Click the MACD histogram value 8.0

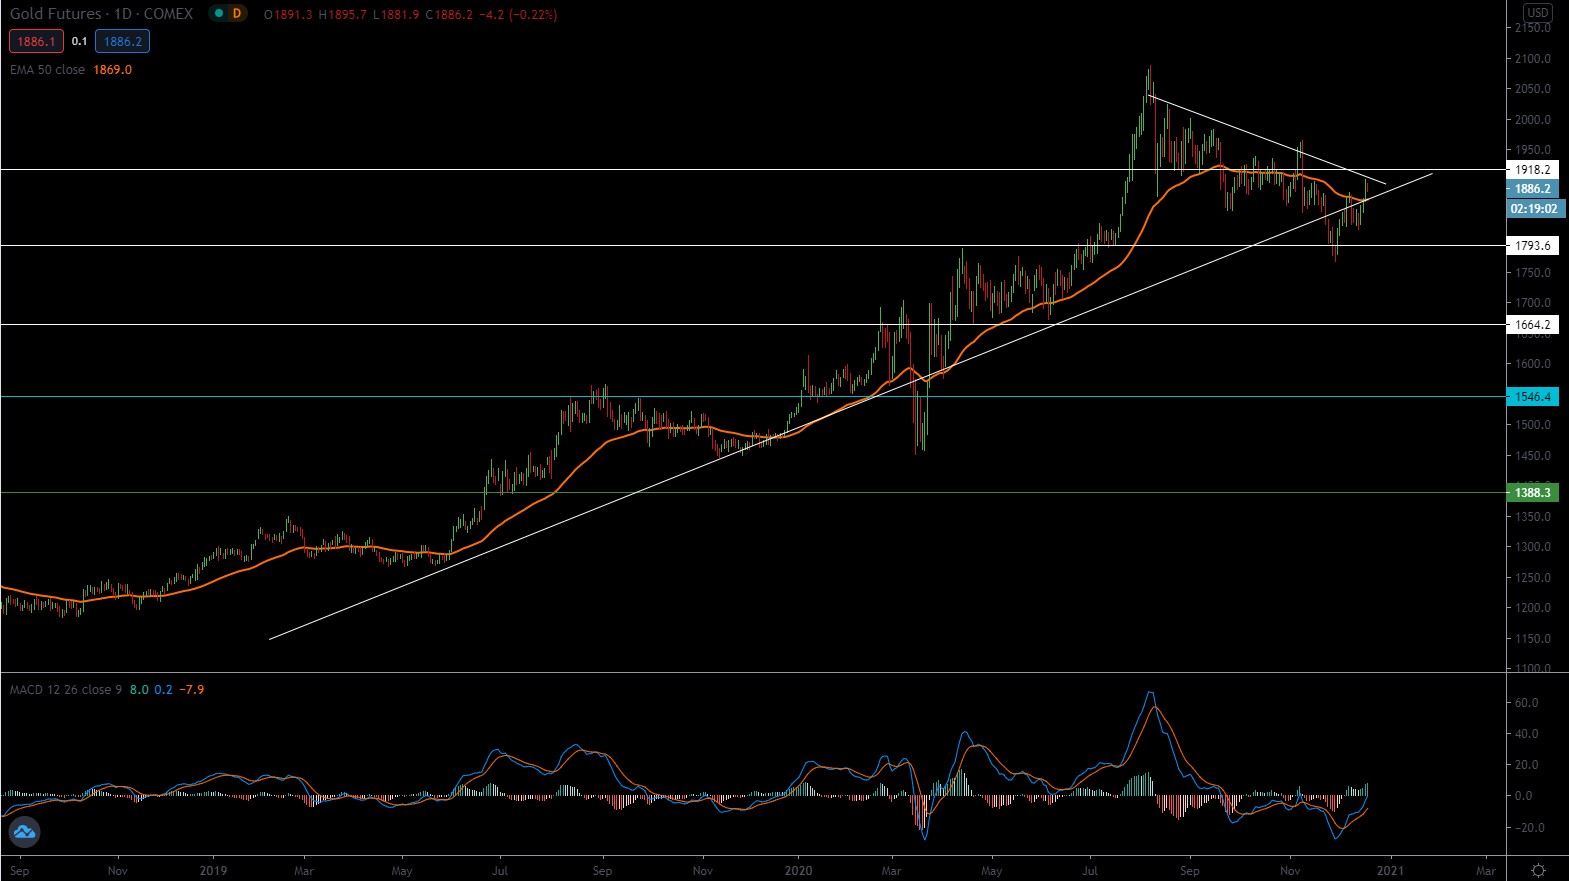click(x=139, y=690)
